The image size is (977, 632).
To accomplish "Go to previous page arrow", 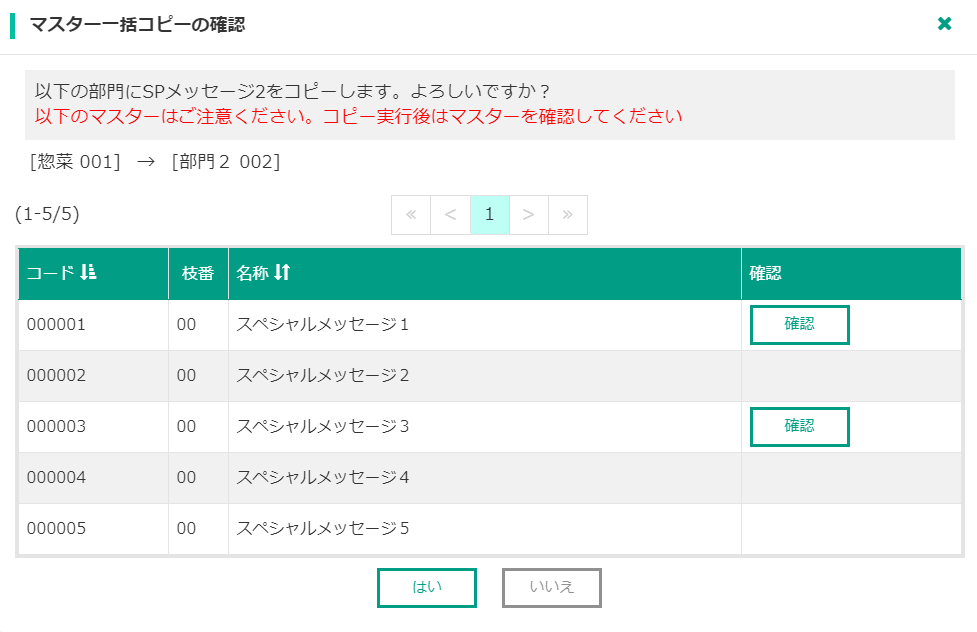I will 450,215.
